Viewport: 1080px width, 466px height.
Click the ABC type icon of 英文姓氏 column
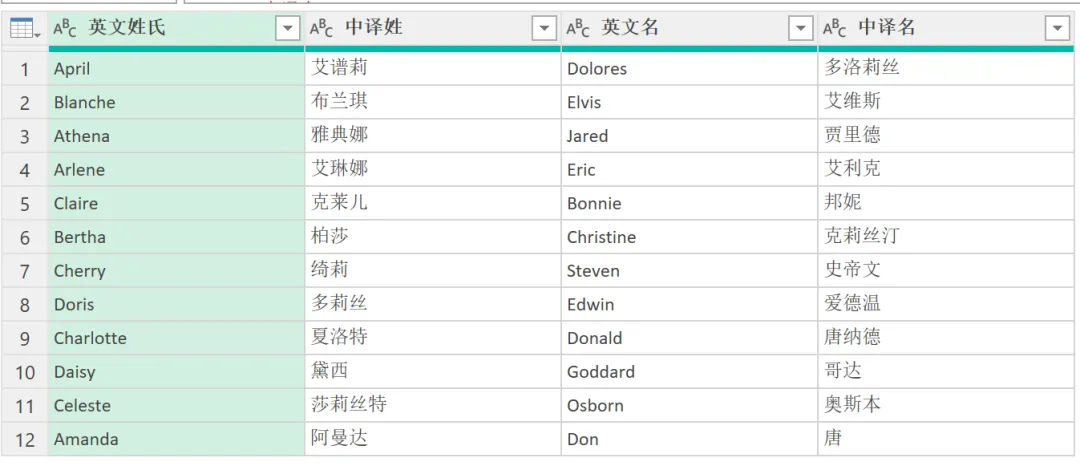click(65, 29)
